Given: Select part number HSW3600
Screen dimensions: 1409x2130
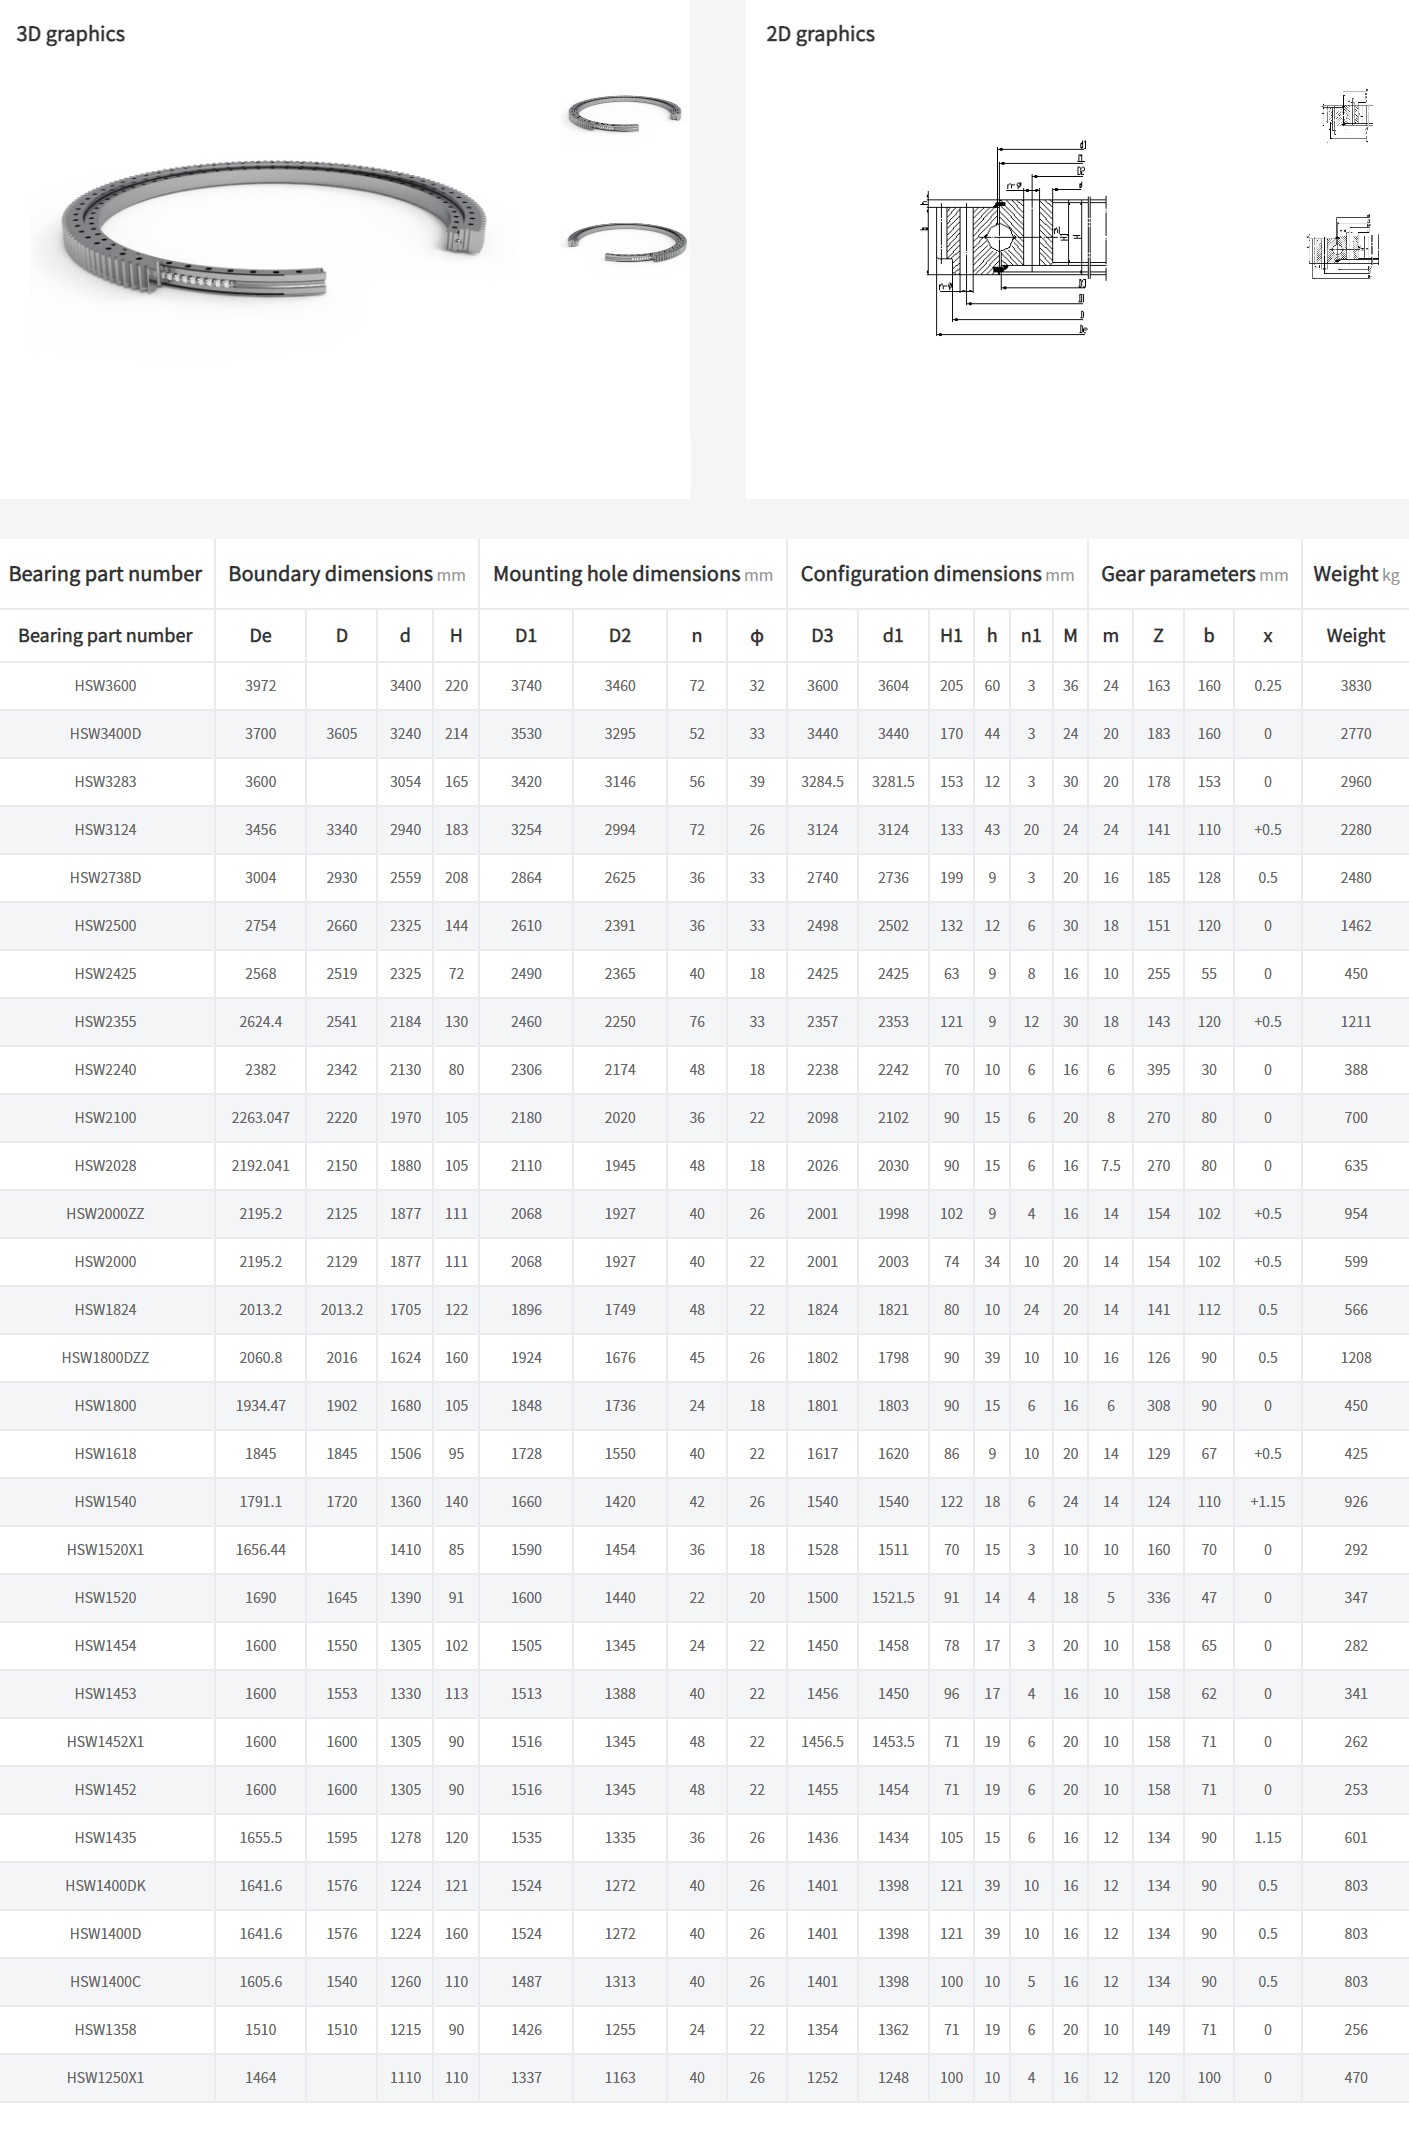Looking at the screenshot, I should pos(105,686).
